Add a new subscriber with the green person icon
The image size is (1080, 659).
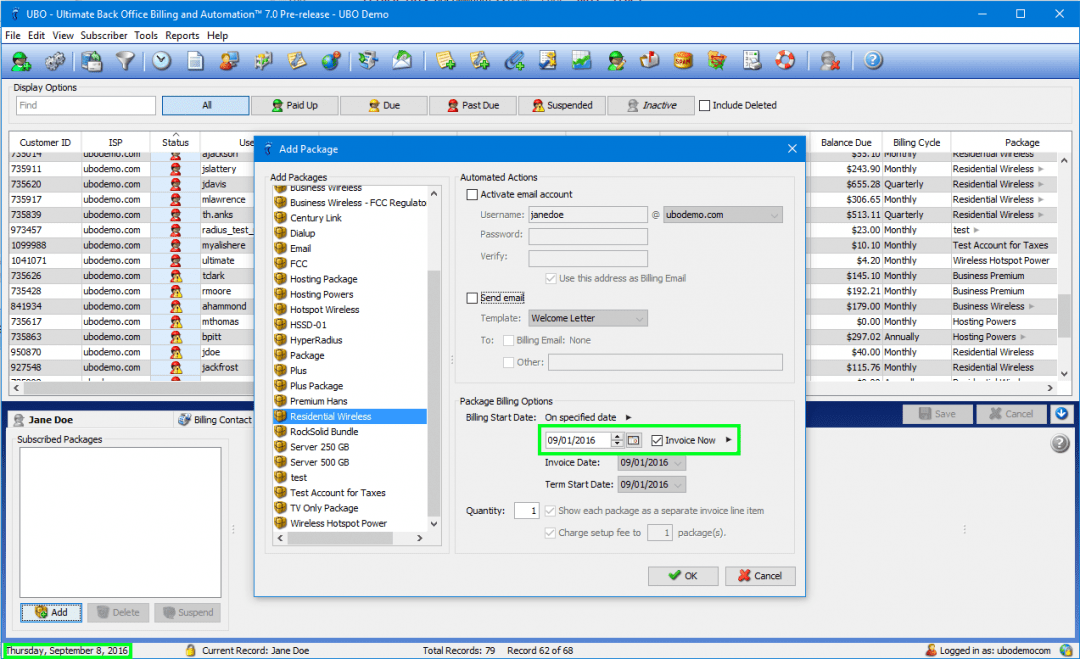[x=20, y=60]
